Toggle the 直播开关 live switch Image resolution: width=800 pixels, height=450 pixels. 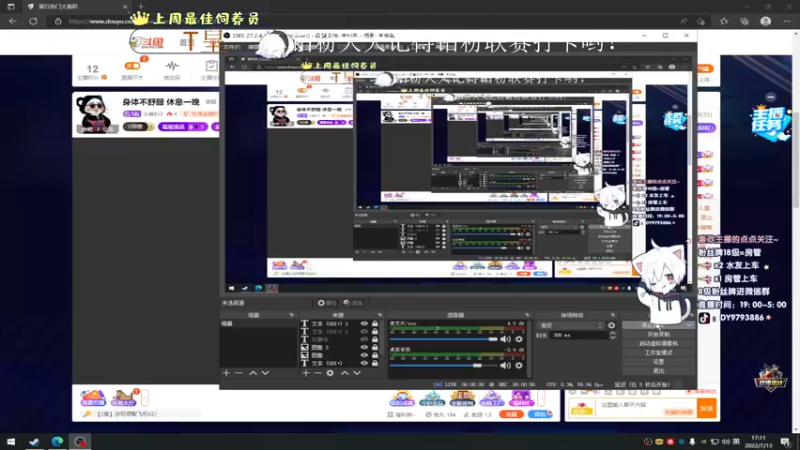pos(133,66)
